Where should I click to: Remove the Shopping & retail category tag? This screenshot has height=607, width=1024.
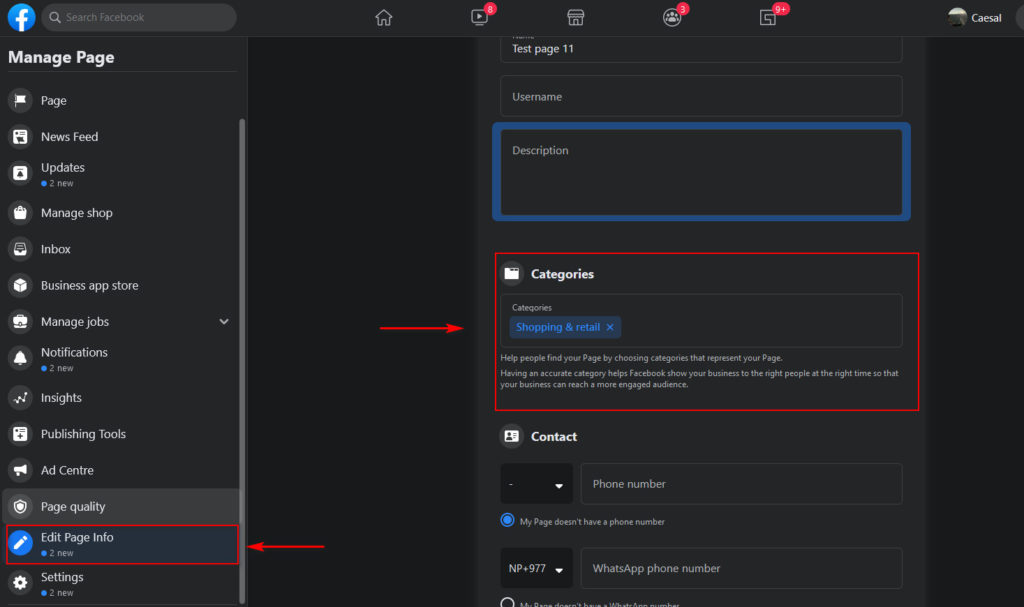click(x=610, y=327)
